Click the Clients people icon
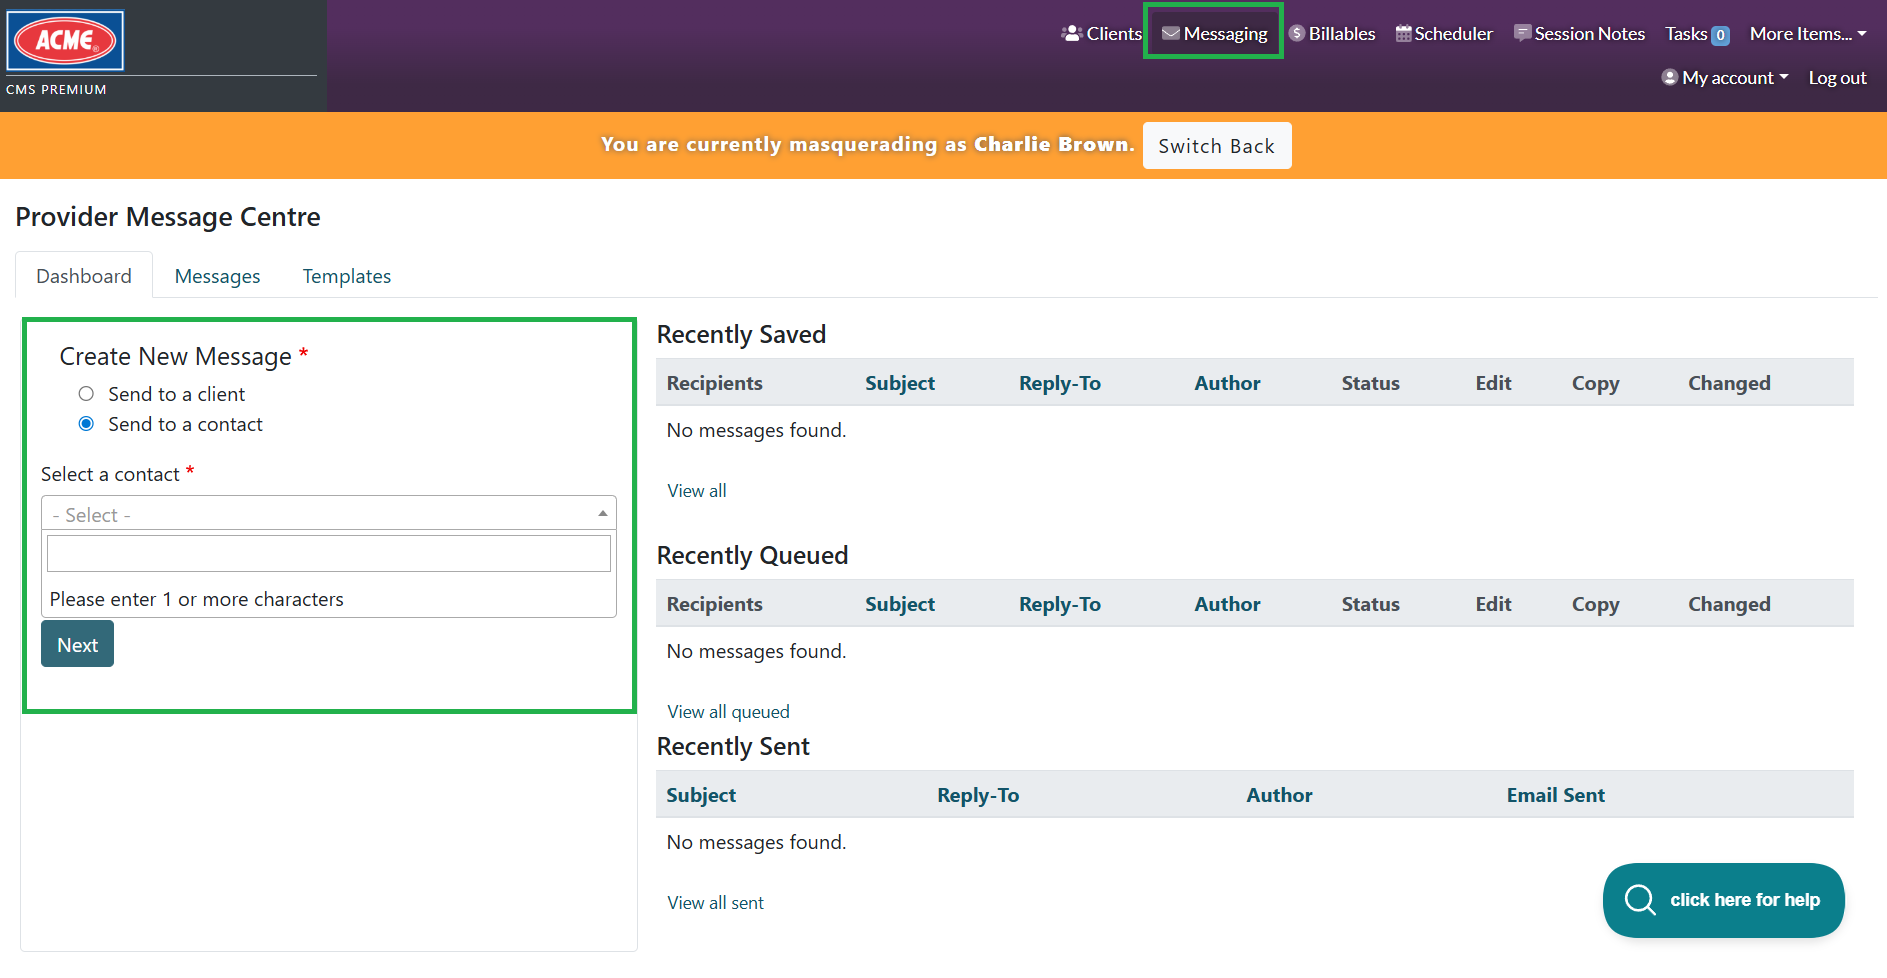The height and width of the screenshot is (978, 1887). 1072,33
